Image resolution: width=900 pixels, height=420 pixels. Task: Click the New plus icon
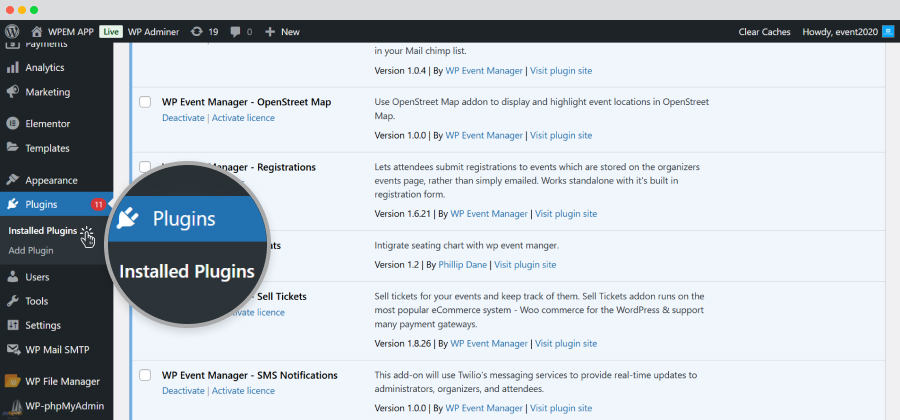coord(270,32)
